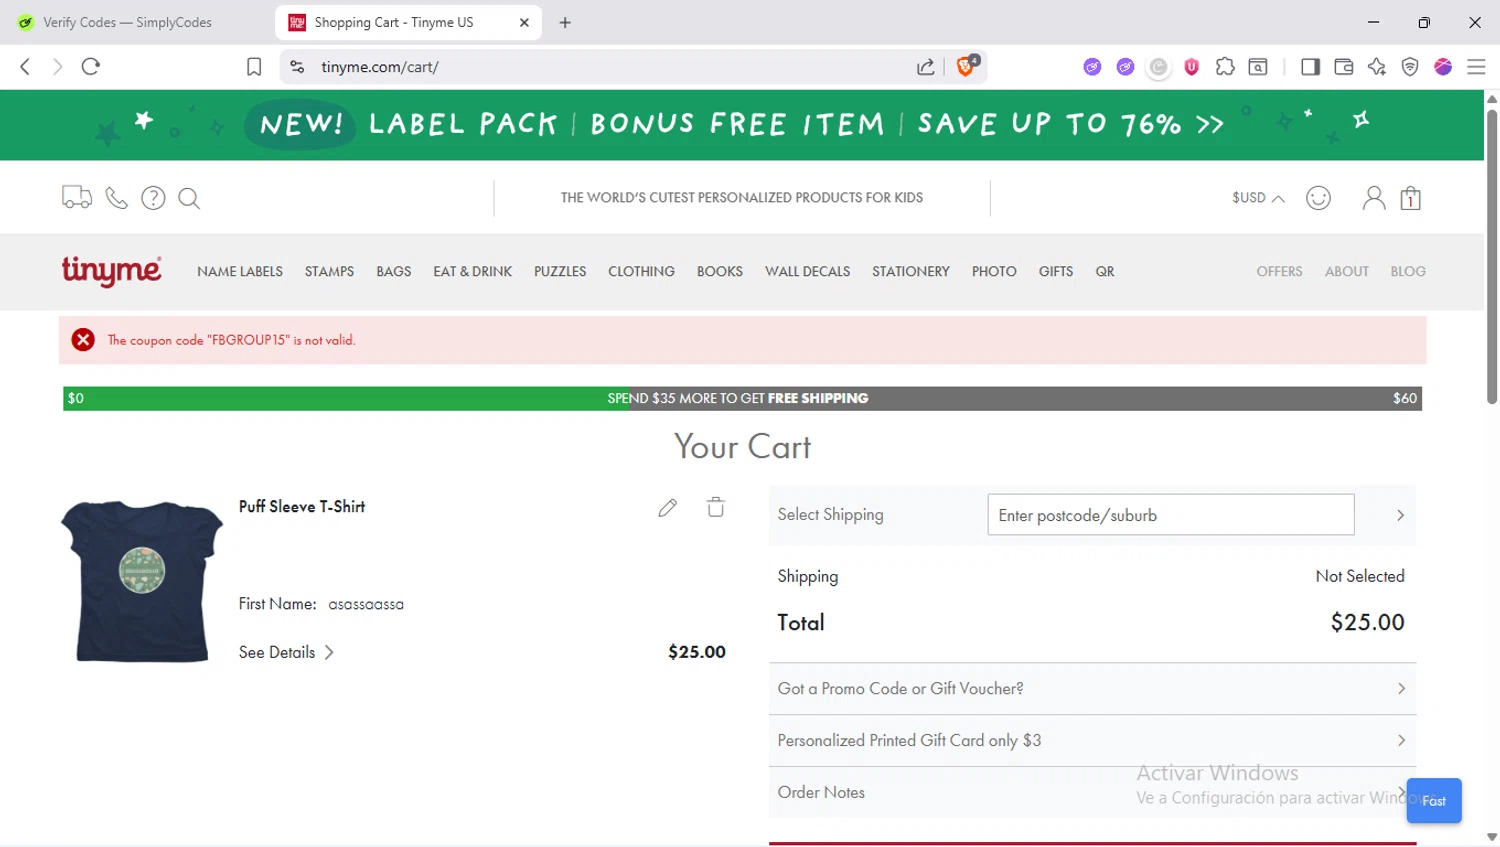
Task: Open the PHOTO menu
Action: tap(994, 272)
